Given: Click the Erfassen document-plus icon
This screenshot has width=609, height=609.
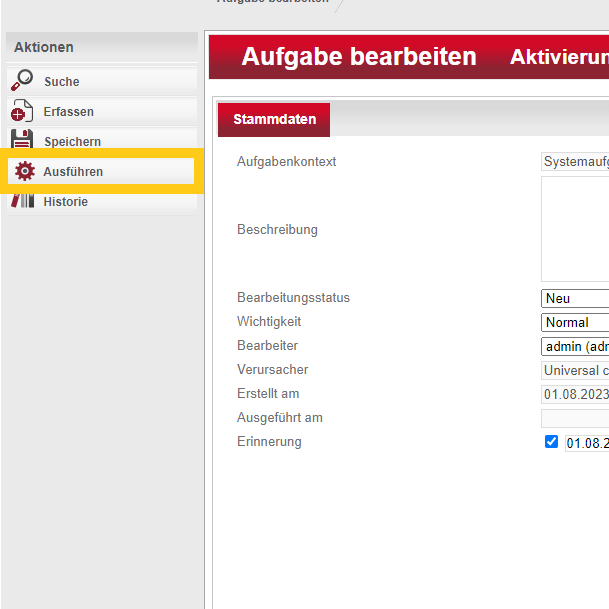Looking at the screenshot, I should coord(22,111).
